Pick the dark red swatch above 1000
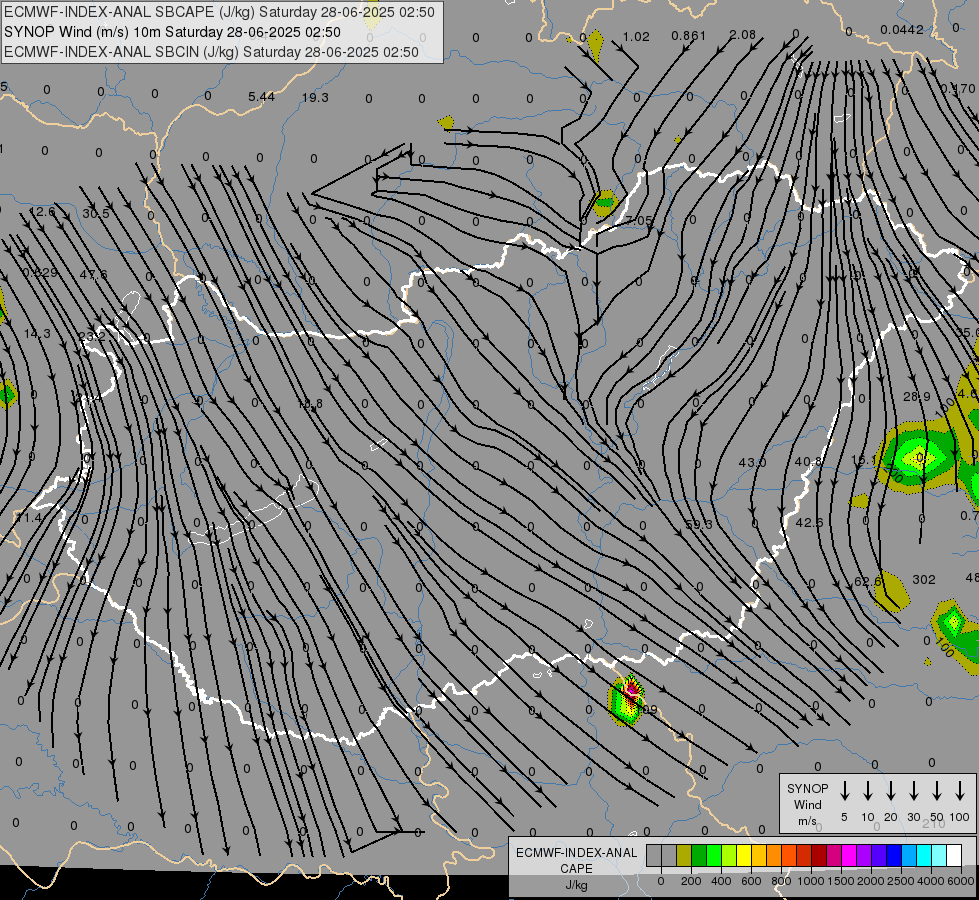Image resolution: width=979 pixels, height=900 pixels. (819, 856)
